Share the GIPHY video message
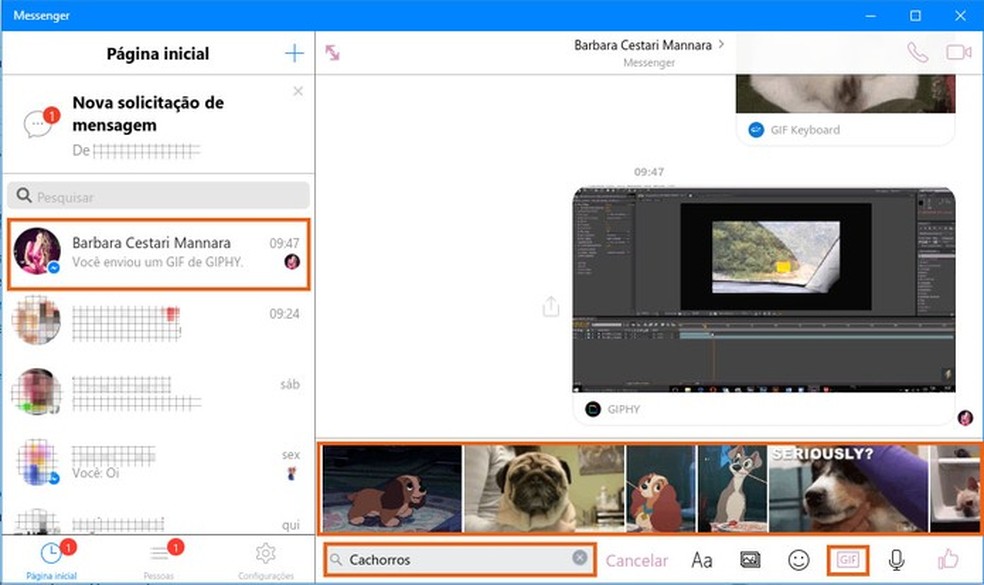Viewport: 984px width, 585px height. (550, 307)
